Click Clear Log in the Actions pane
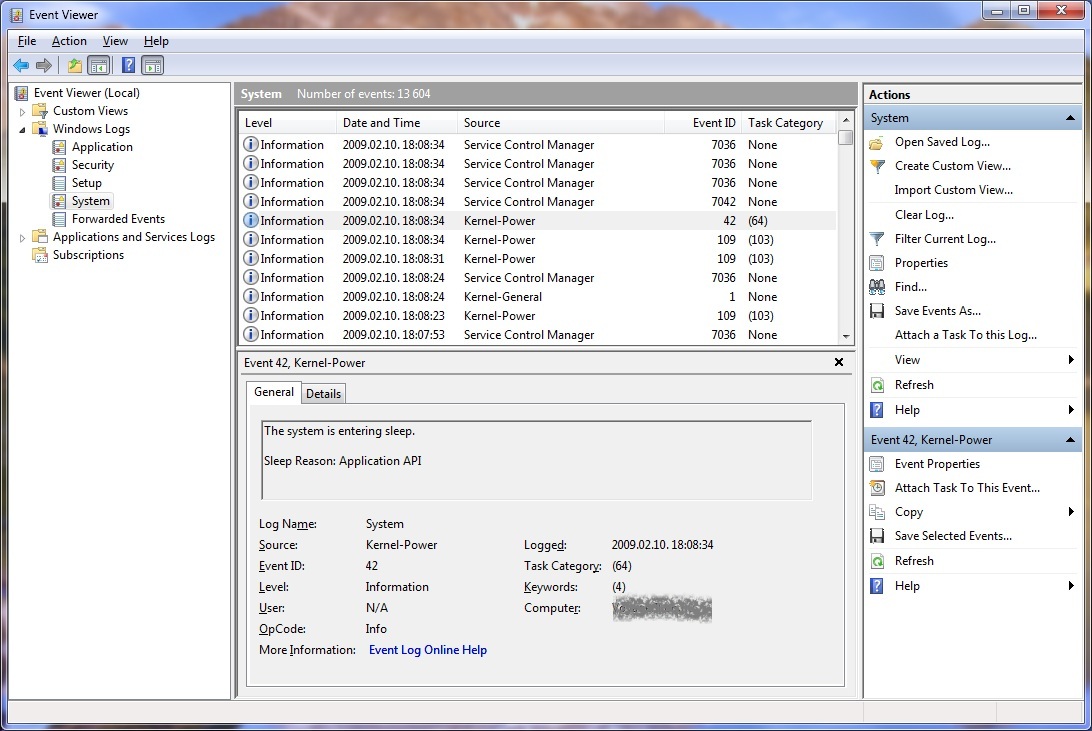Viewport: 1092px width, 731px height. pyautogui.click(x=924, y=215)
